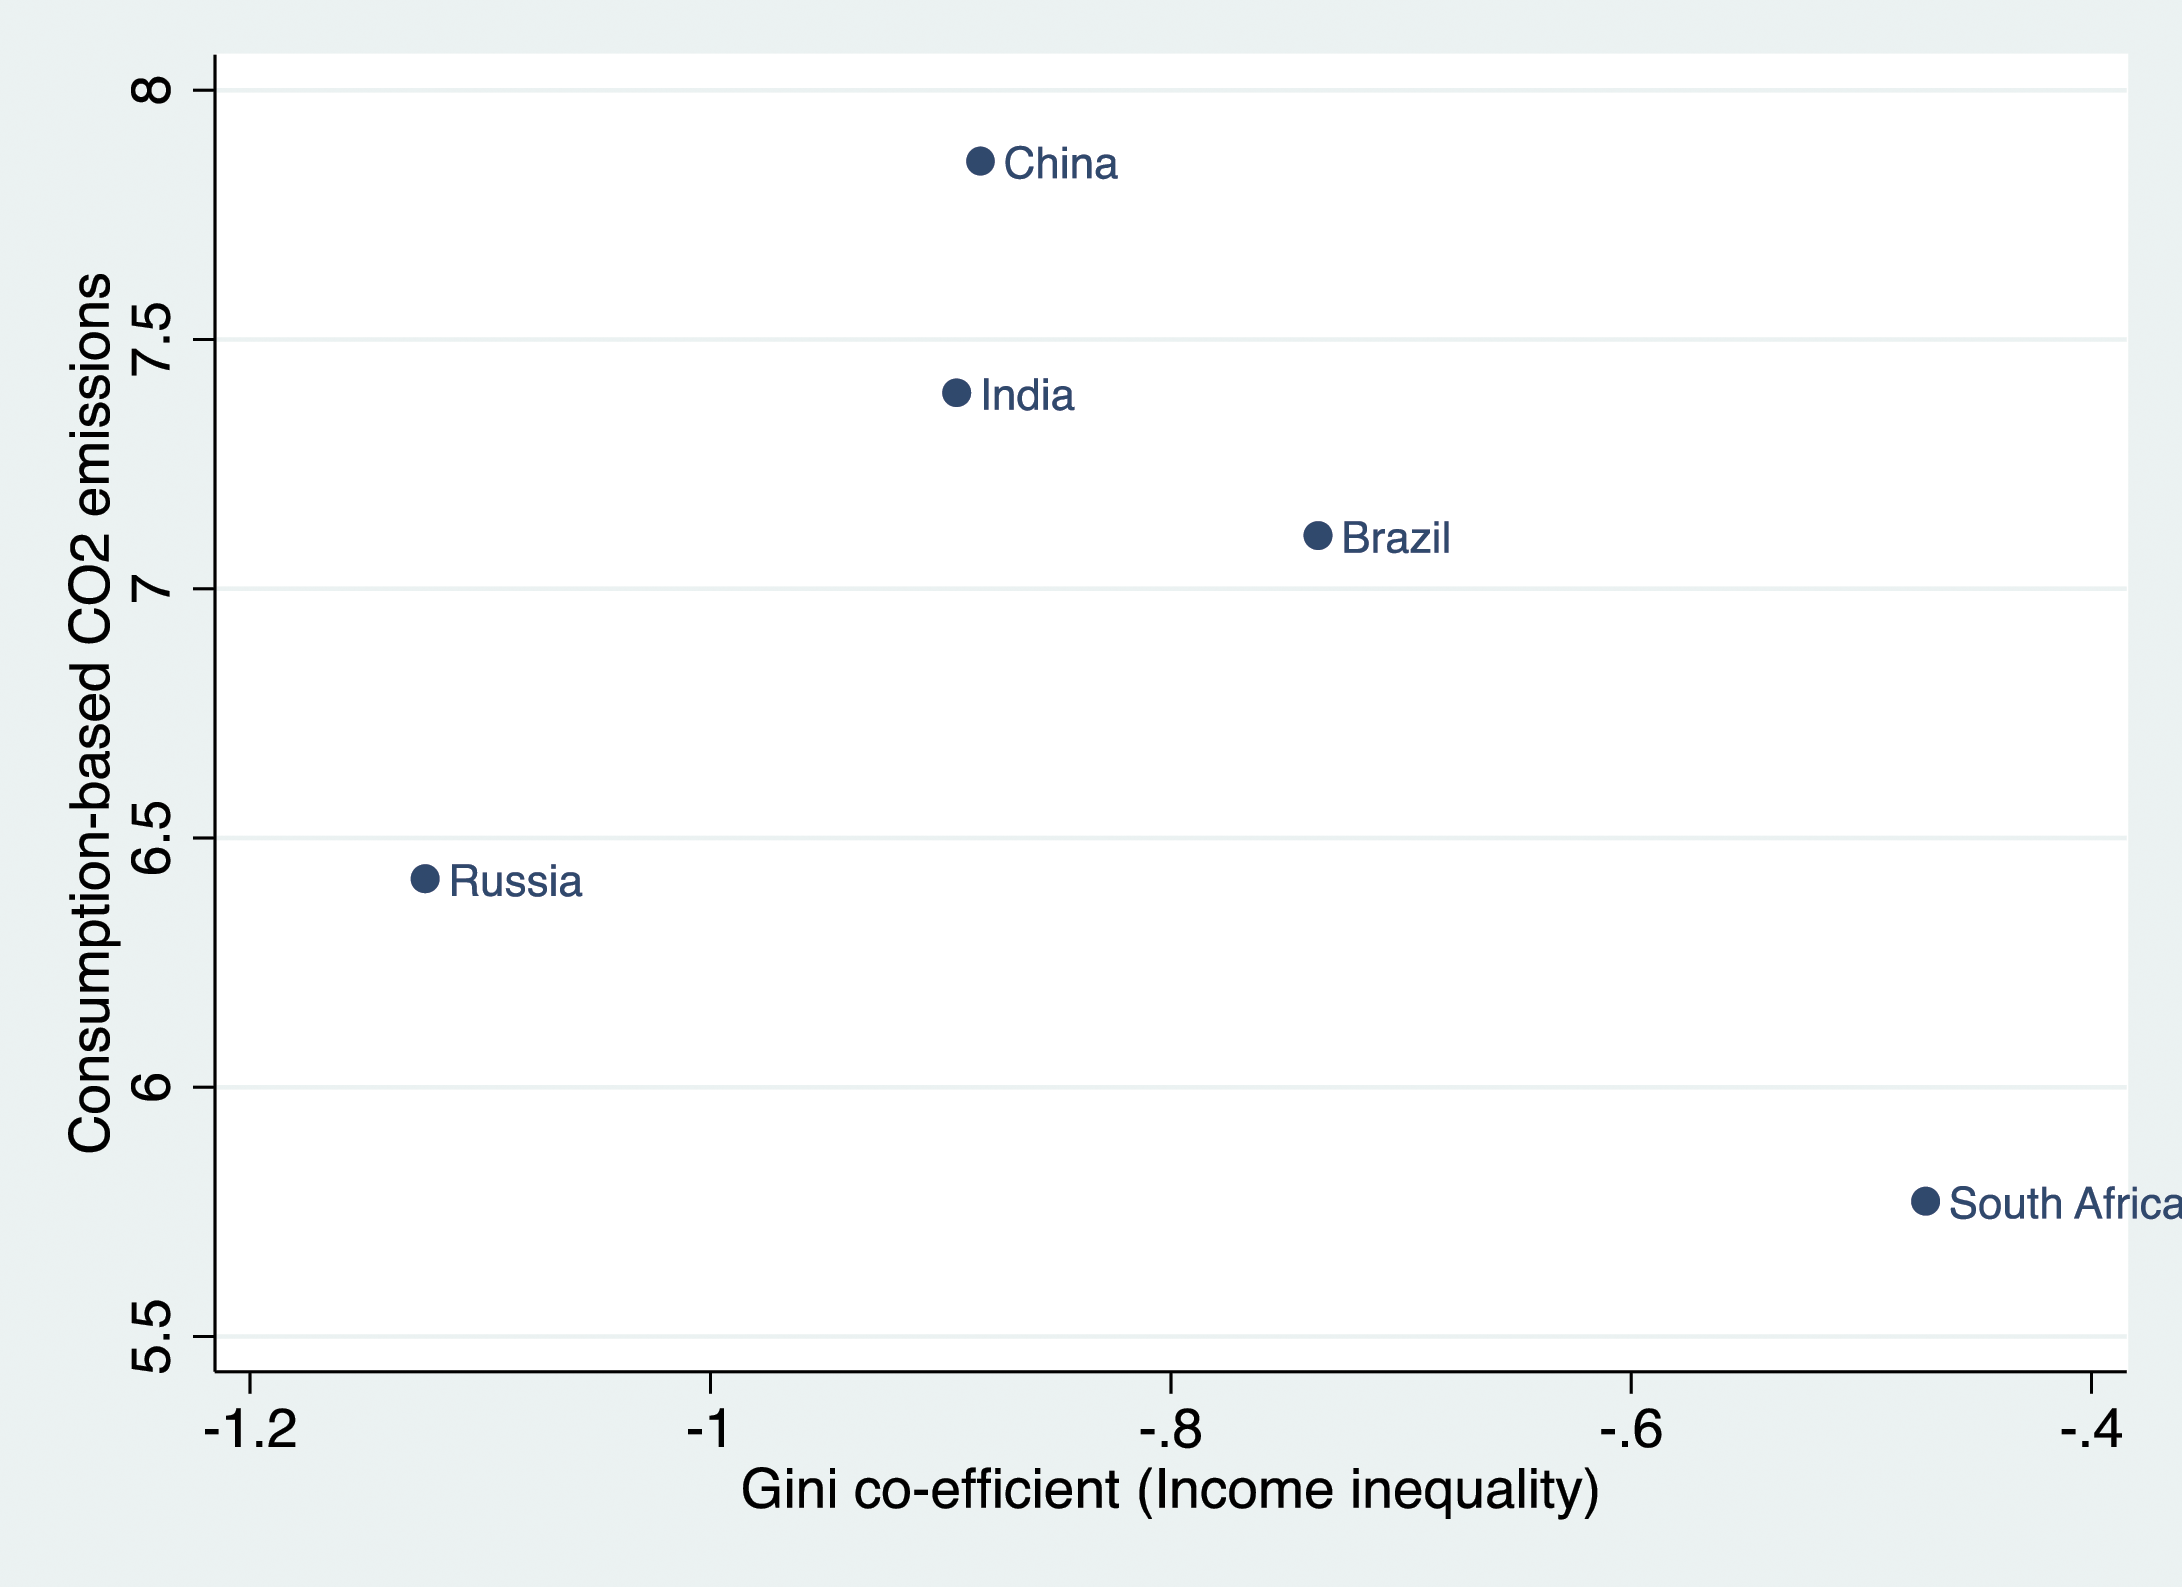Click the Gini co-efficient x-axis title
This screenshot has width=2182, height=1587.
tap(1170, 1491)
